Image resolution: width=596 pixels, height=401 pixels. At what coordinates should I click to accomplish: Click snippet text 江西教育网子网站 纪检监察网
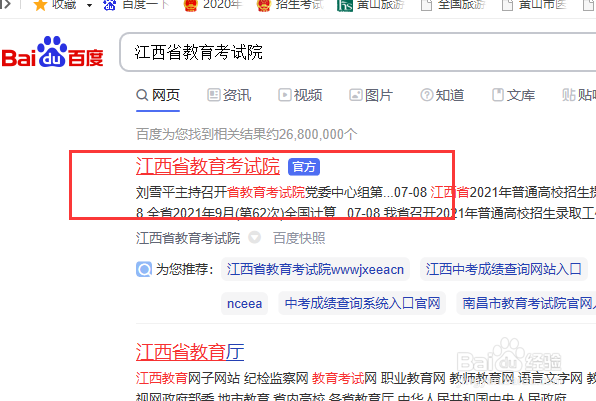[x=222, y=378]
